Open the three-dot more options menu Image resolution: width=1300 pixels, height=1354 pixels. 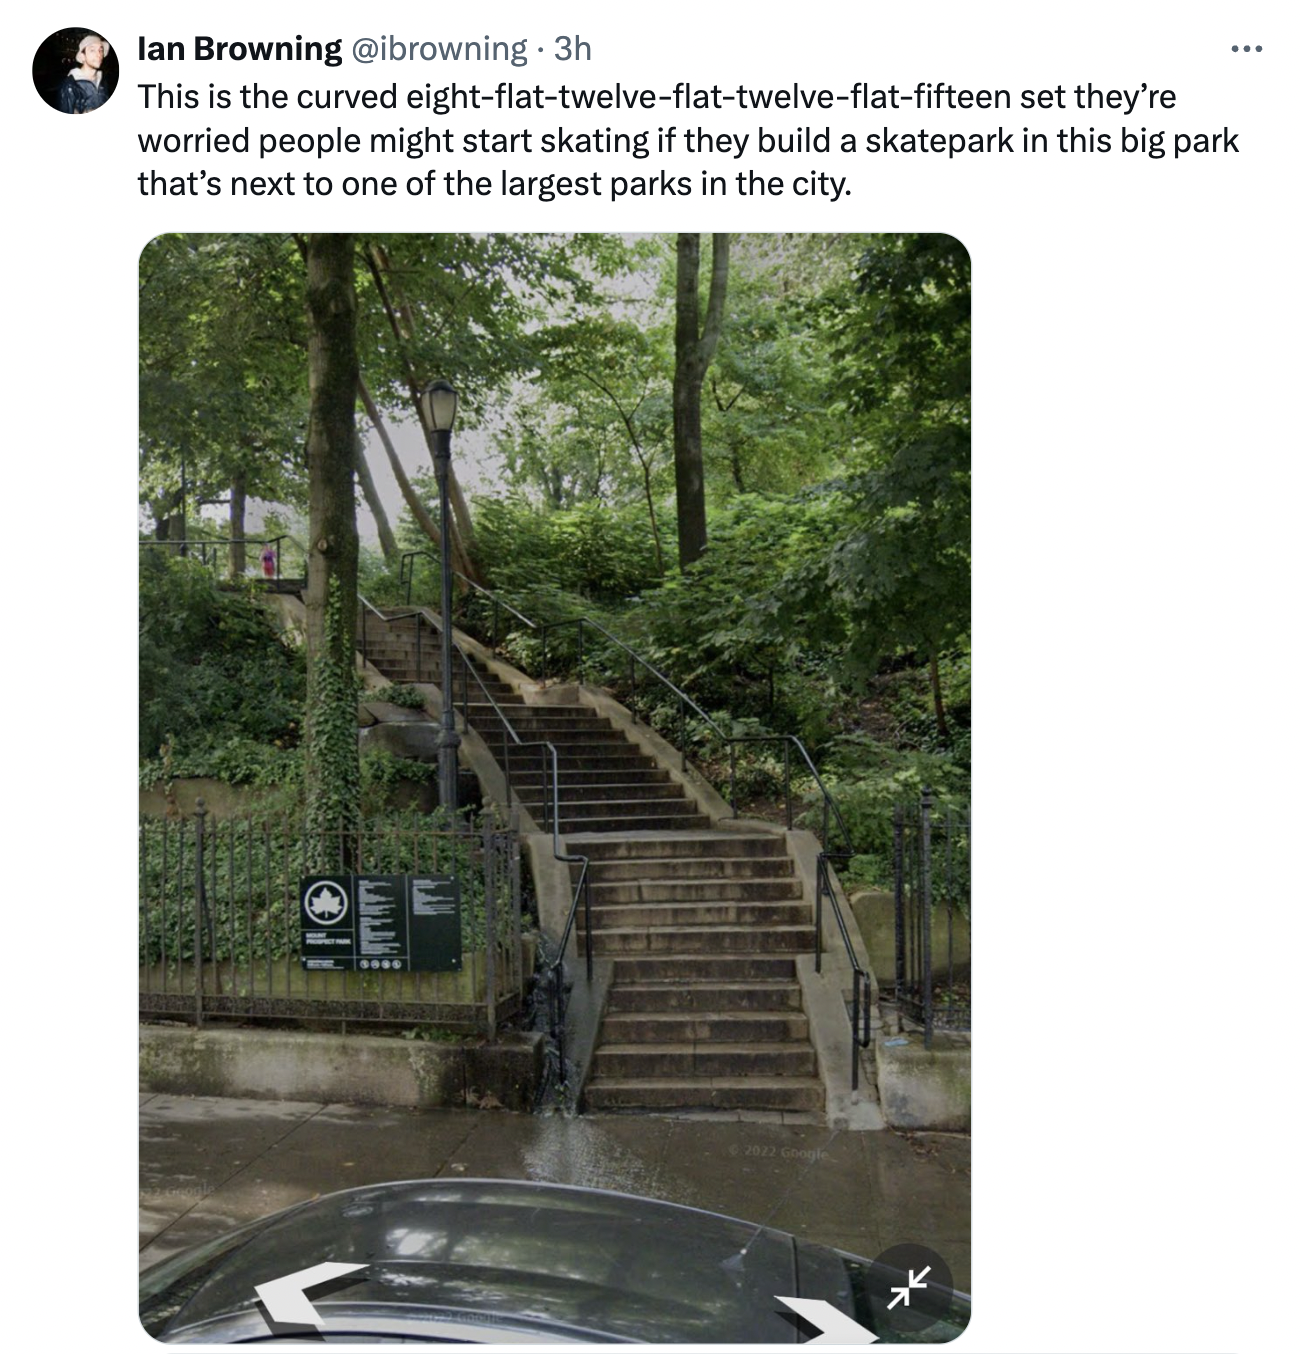coord(1247,48)
